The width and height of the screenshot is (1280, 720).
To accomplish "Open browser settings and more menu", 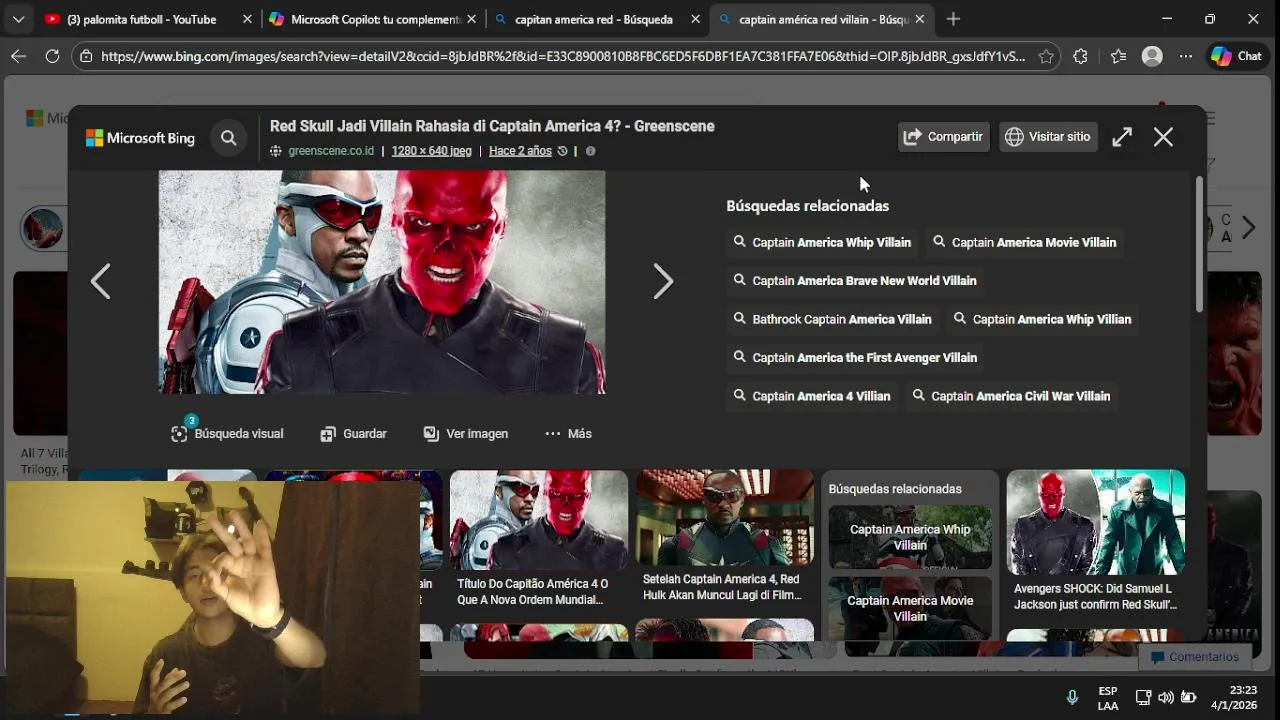I will (1186, 56).
